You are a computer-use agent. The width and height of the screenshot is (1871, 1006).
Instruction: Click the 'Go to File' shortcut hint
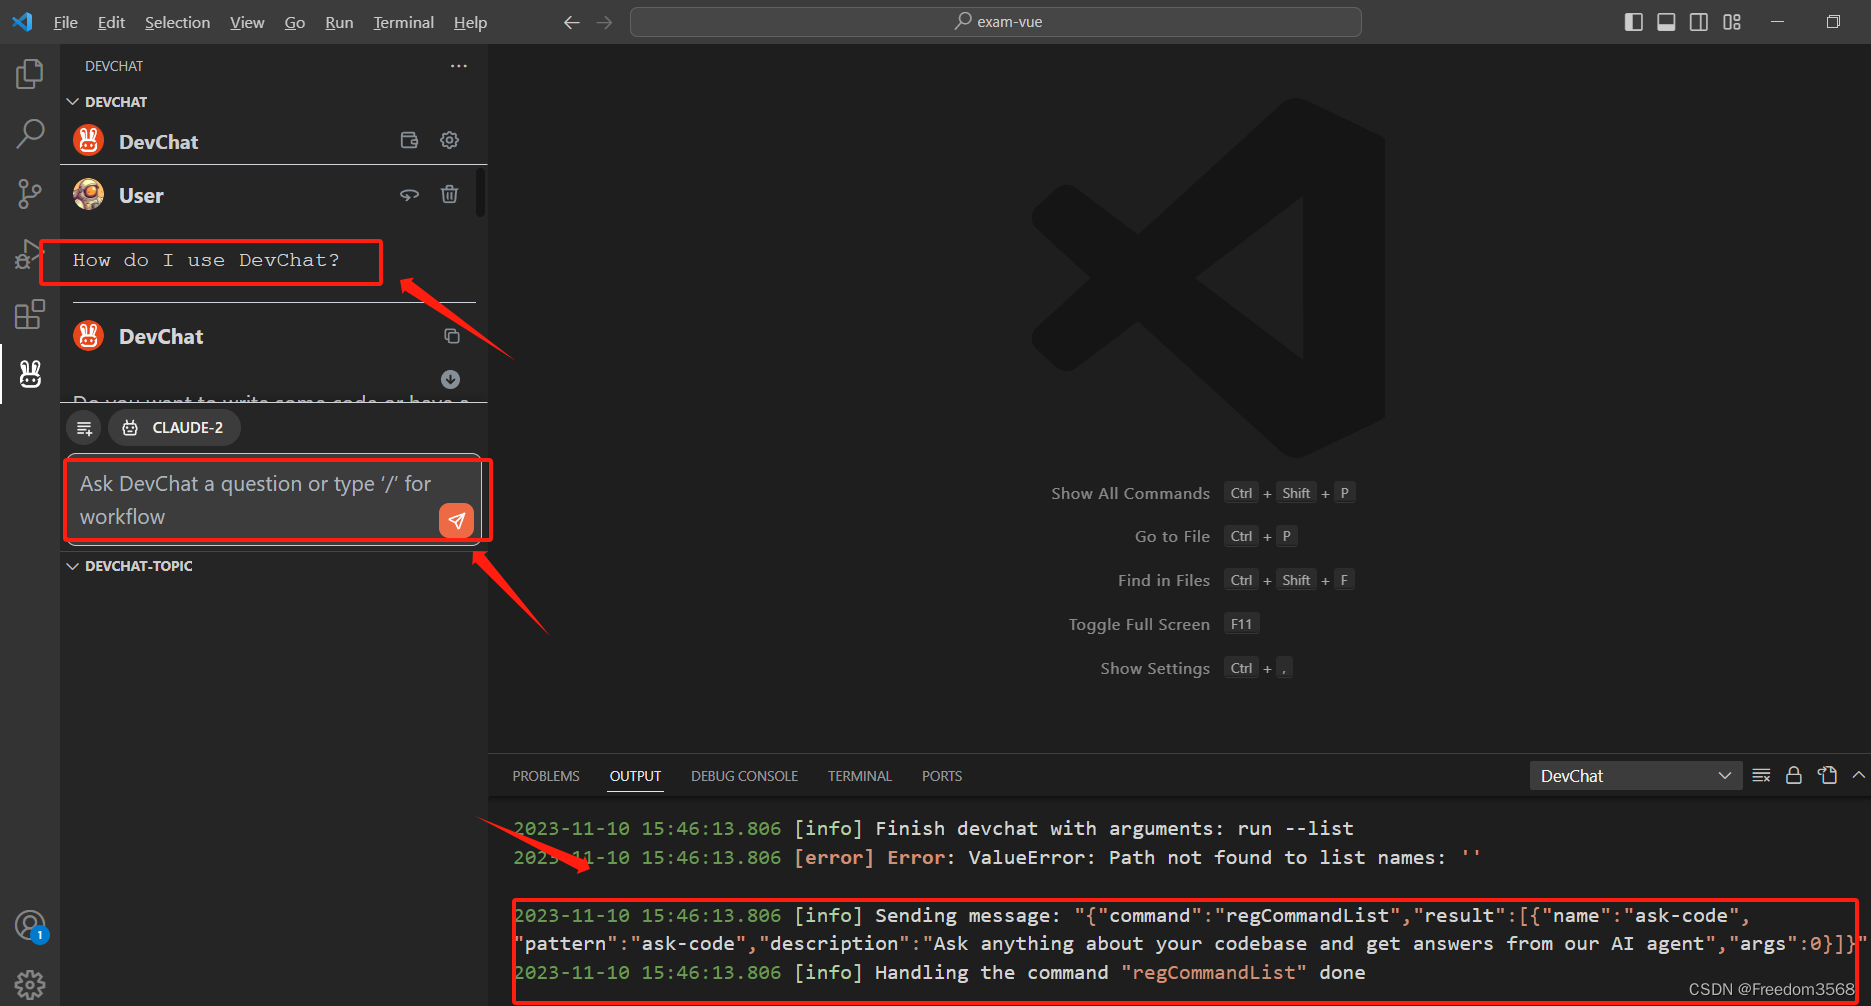pos(1215,536)
